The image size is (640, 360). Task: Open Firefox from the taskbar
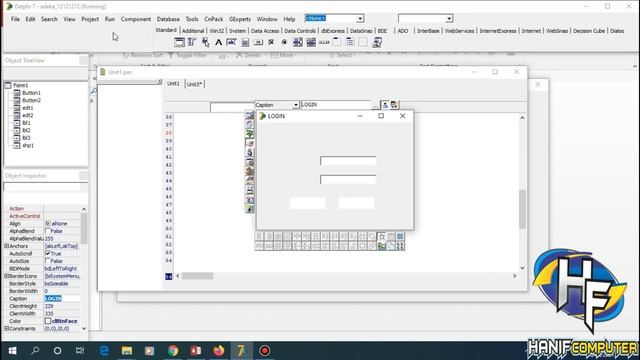pos(219,351)
